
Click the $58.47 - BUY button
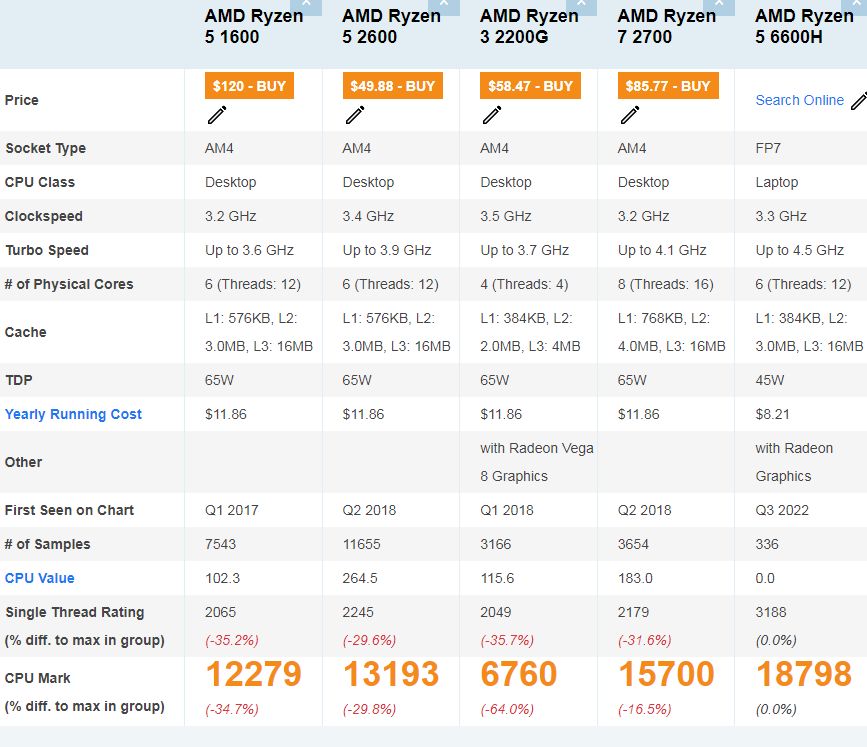[530, 86]
